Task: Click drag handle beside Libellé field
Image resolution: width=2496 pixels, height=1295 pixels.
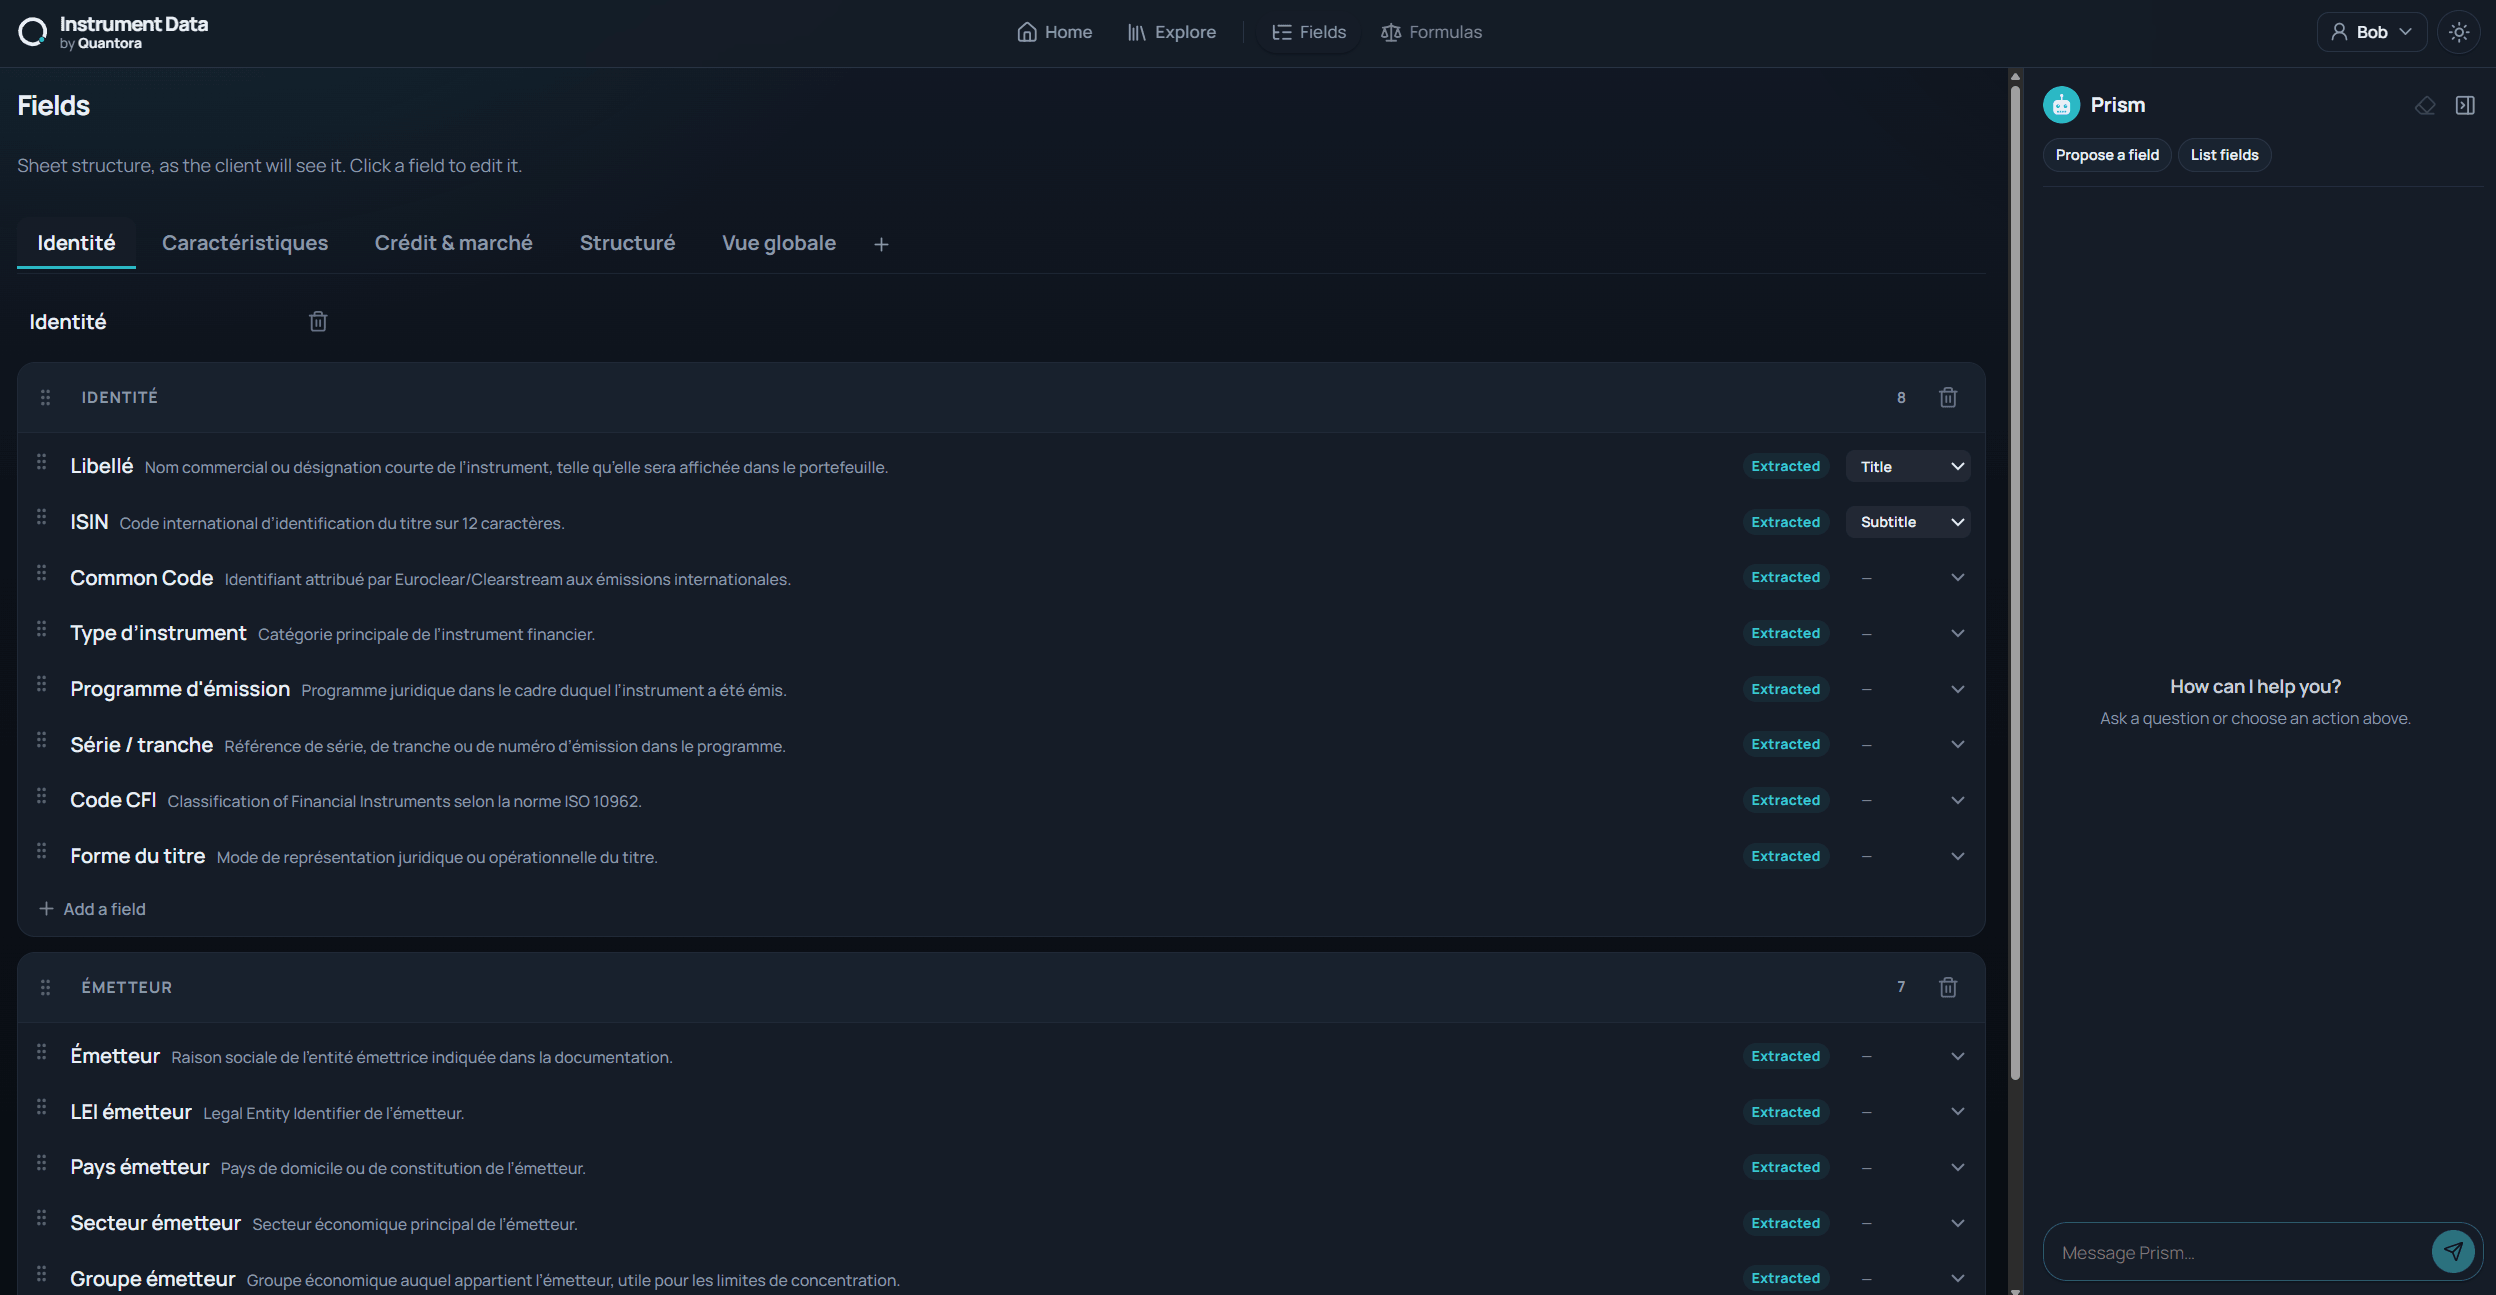Action: pos(41,462)
